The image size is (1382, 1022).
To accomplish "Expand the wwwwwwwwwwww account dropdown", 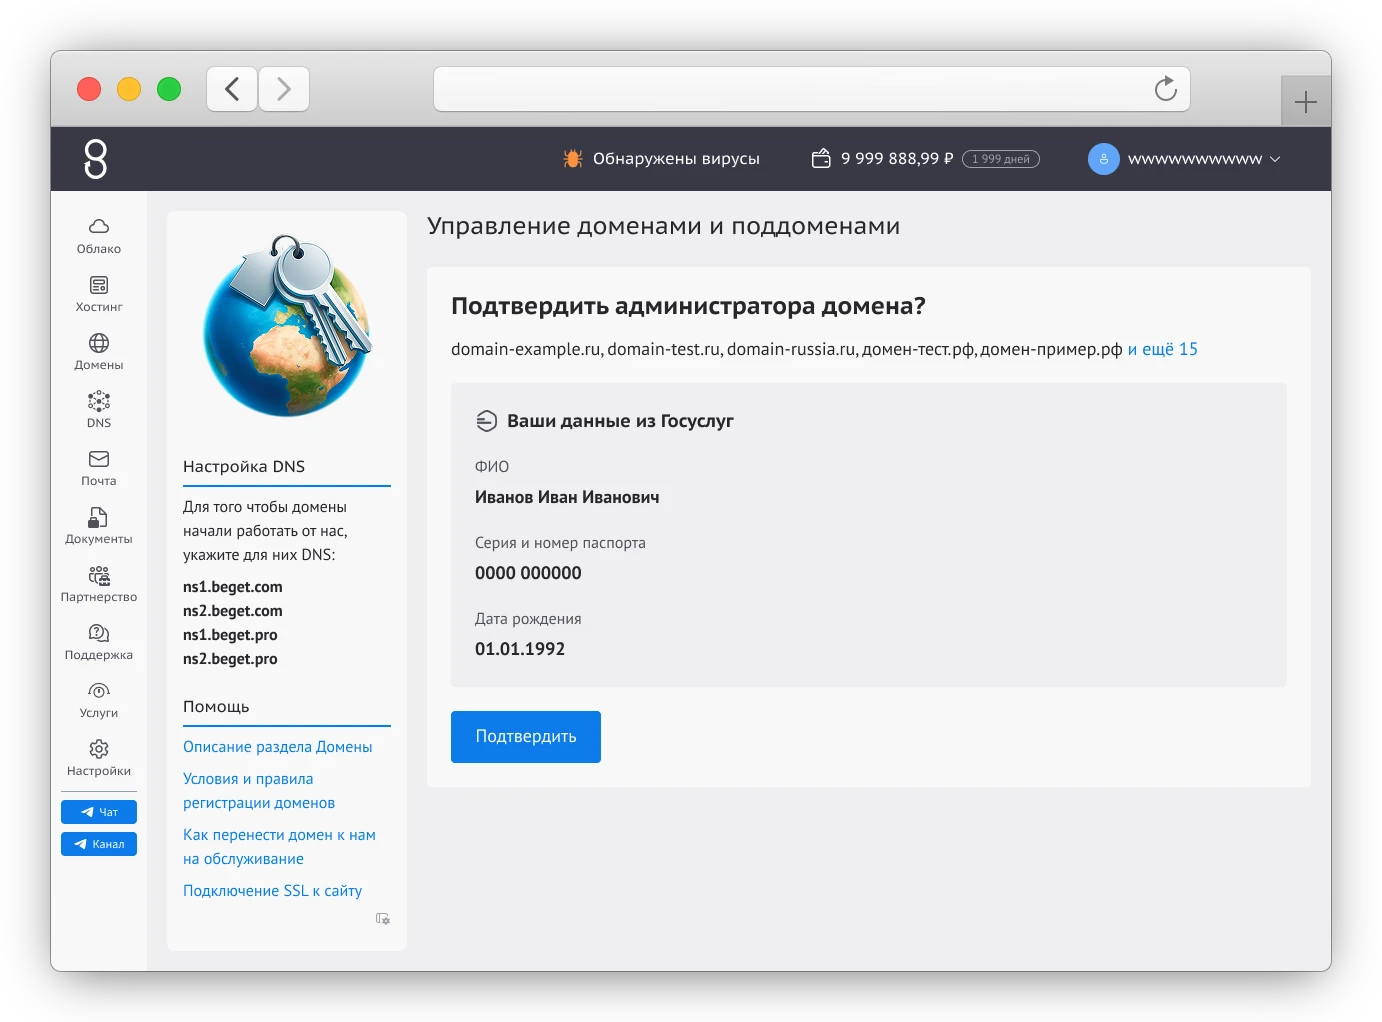I will click(1184, 158).
